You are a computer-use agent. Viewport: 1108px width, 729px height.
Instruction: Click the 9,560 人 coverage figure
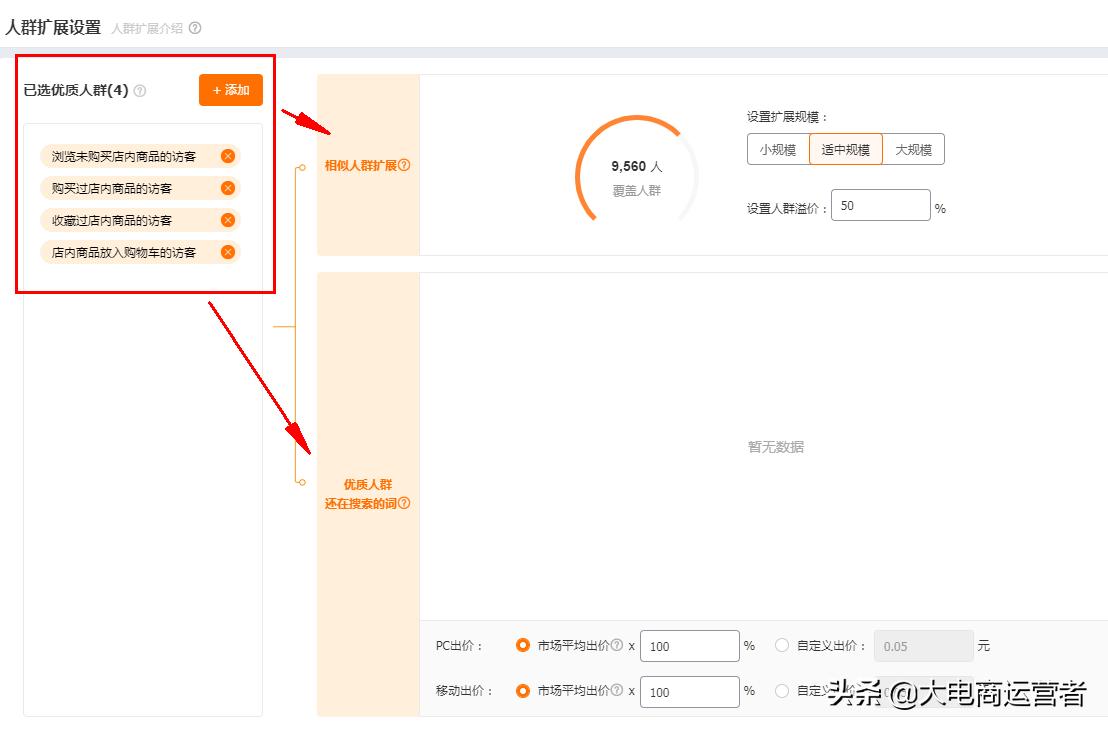[x=637, y=166]
